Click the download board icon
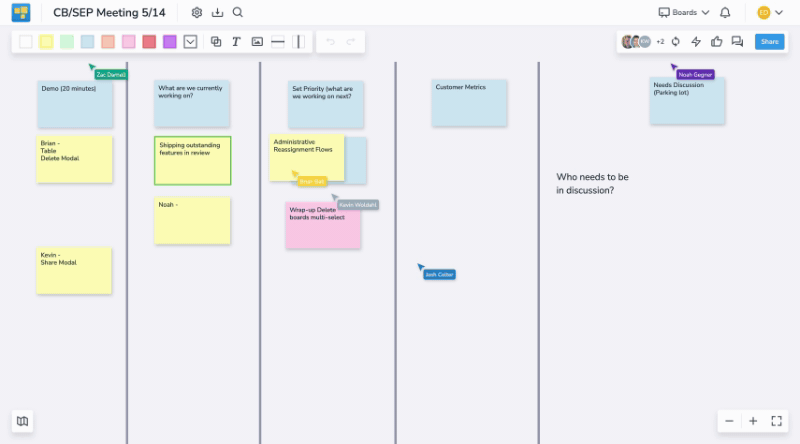 pos(217,13)
